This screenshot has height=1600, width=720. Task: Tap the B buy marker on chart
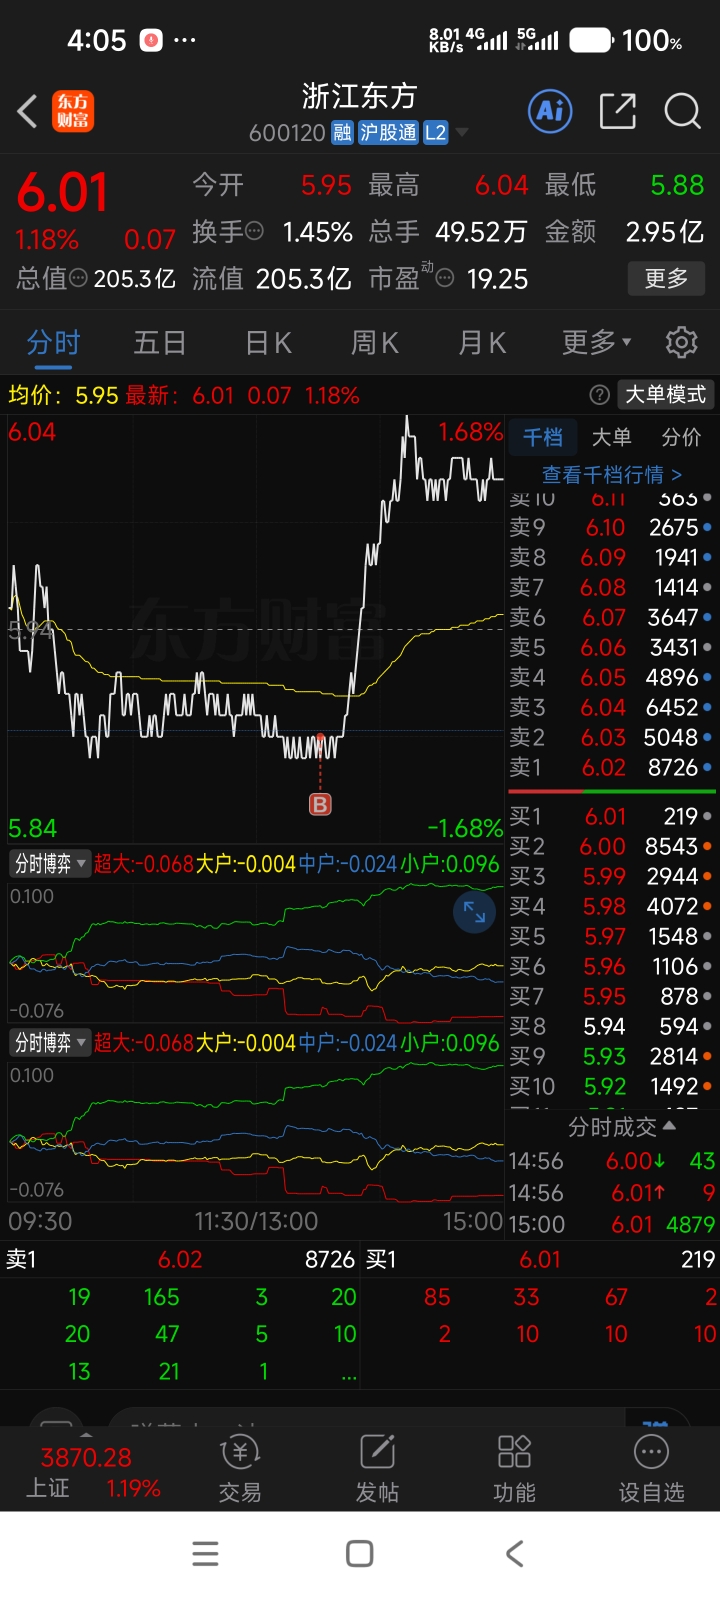[x=320, y=804]
